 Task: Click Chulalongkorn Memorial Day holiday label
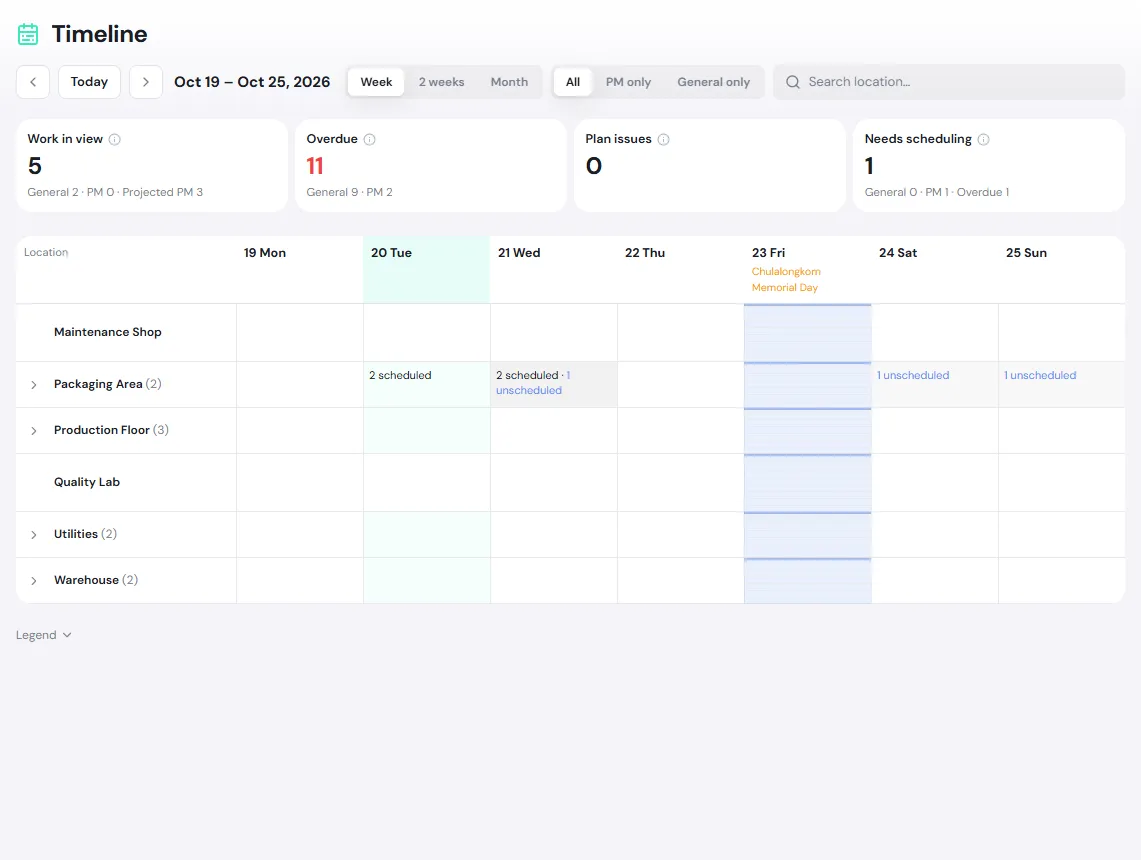786,279
